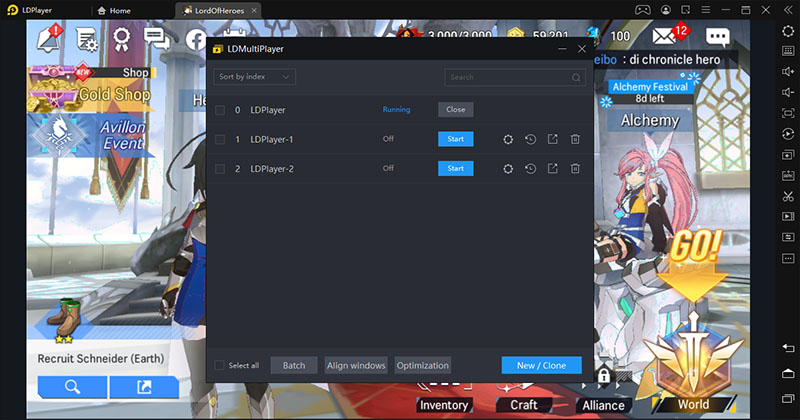The image size is (800, 420).
Task: Open gamepad settings in title bar
Action: tap(642, 10)
